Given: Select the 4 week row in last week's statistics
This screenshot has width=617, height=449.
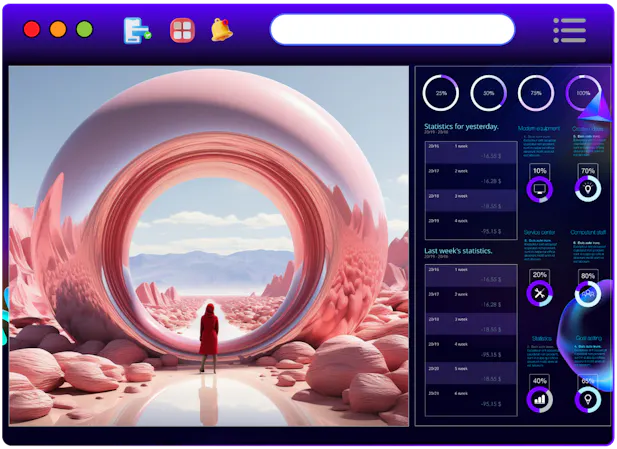Looking at the screenshot, I should click(471, 349).
